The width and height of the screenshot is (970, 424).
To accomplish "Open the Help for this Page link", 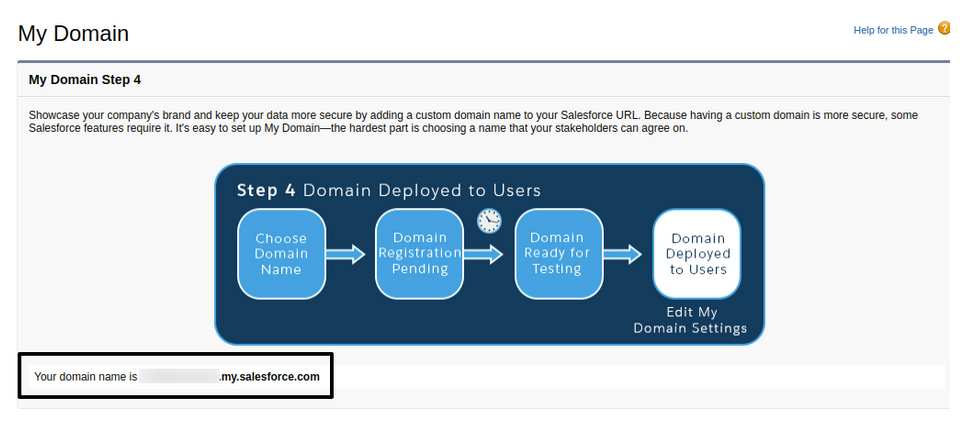I will [892, 31].
